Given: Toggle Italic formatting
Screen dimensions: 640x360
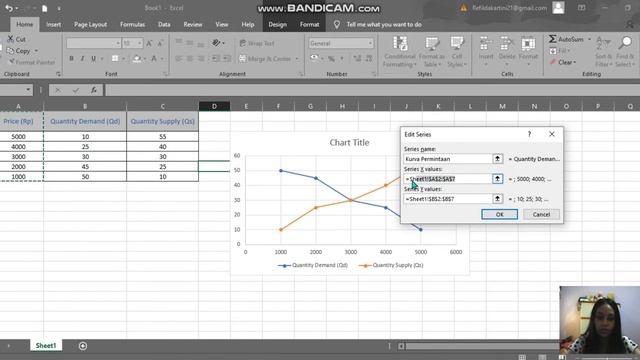Looking at the screenshot, I should coord(82,59).
